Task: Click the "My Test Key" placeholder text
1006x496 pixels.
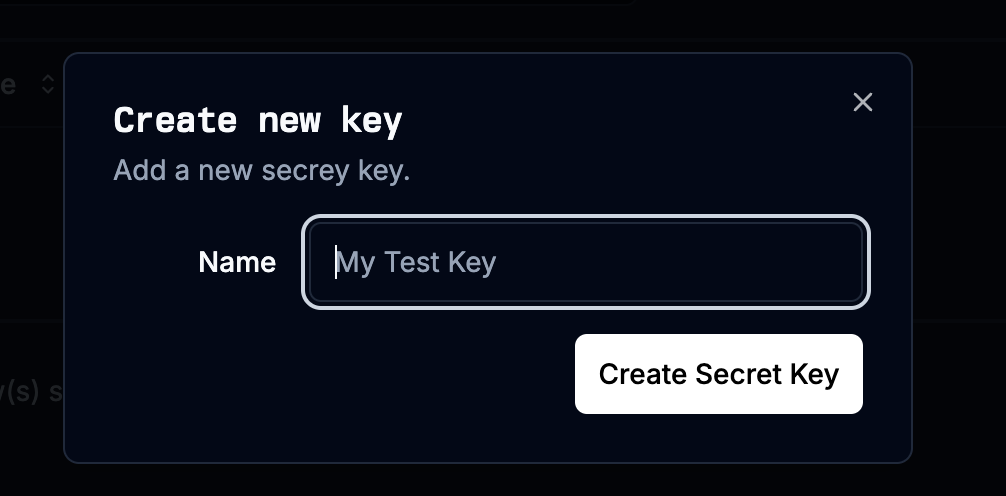Action: (416, 262)
